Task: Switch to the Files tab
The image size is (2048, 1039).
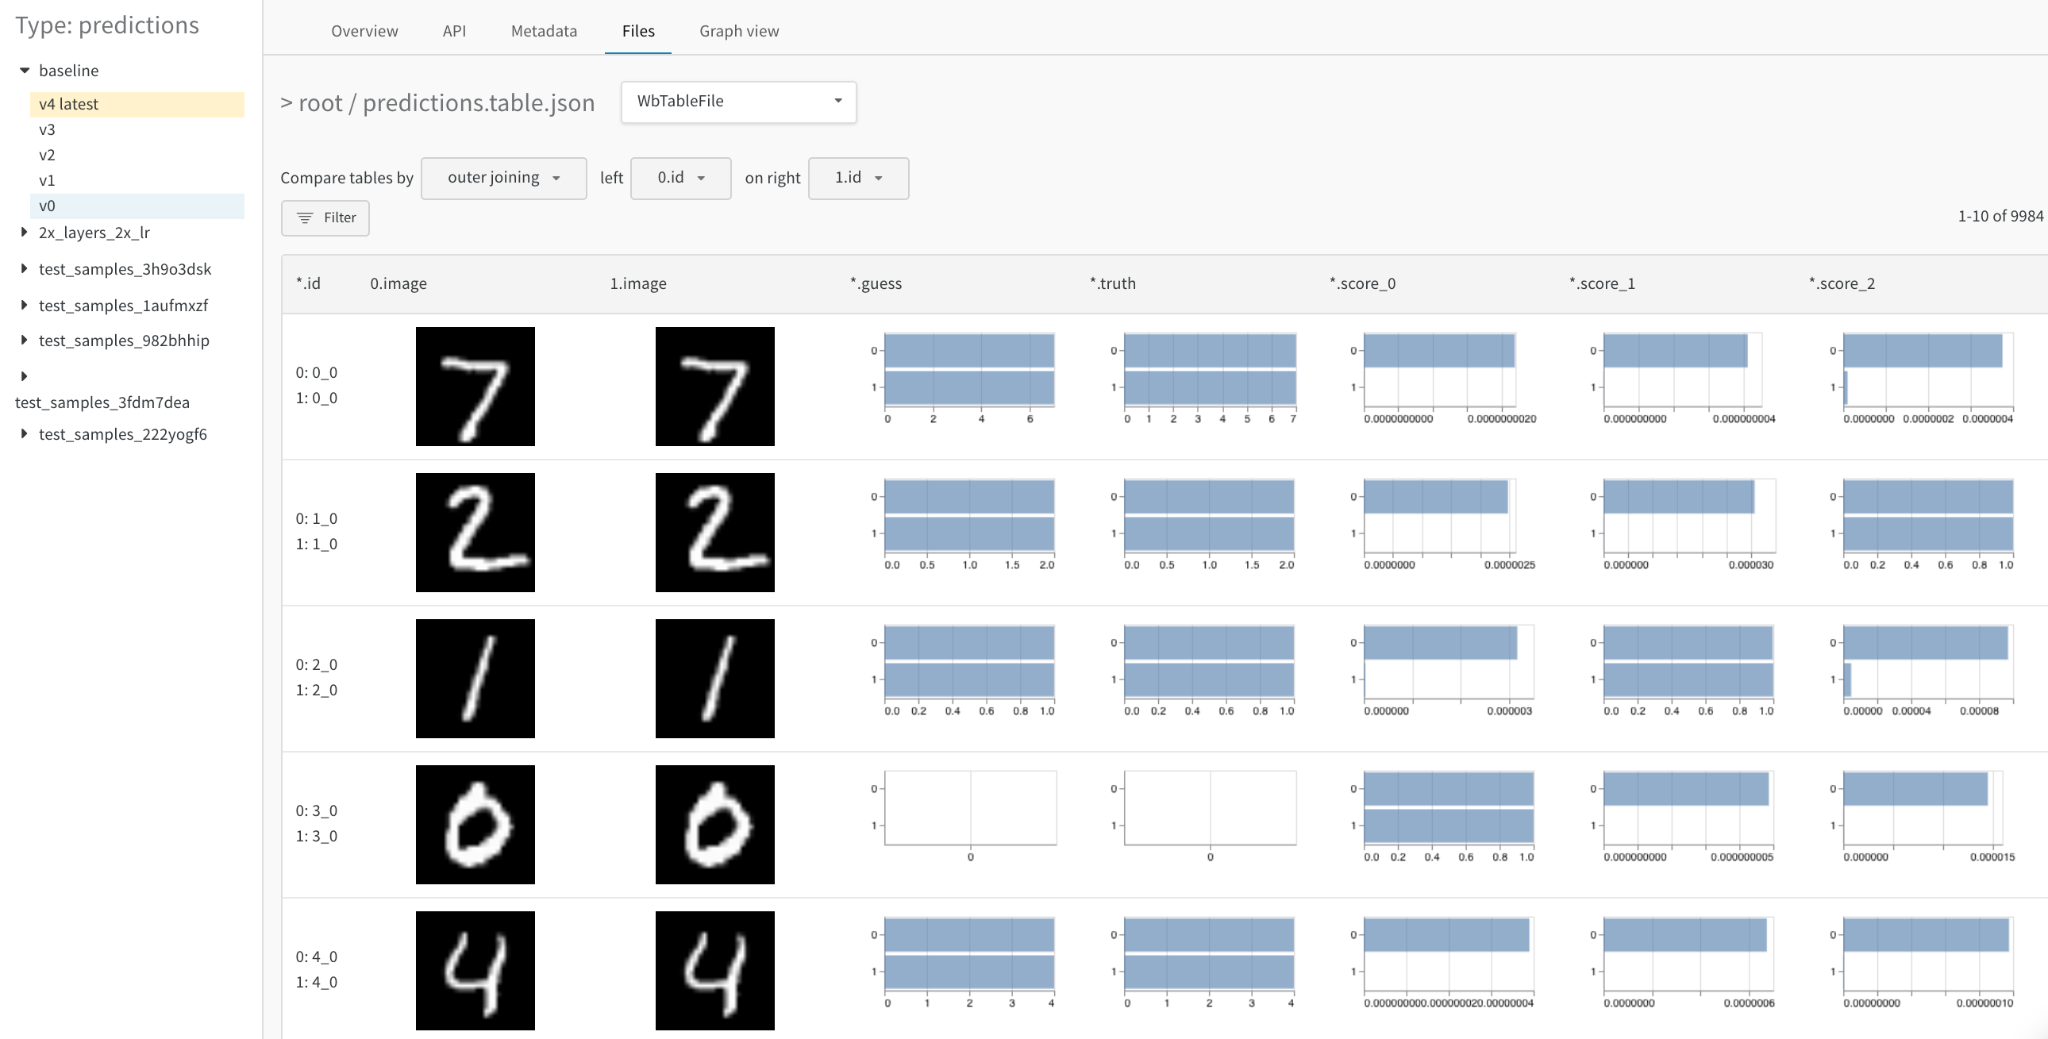Action: pyautogui.click(x=638, y=31)
